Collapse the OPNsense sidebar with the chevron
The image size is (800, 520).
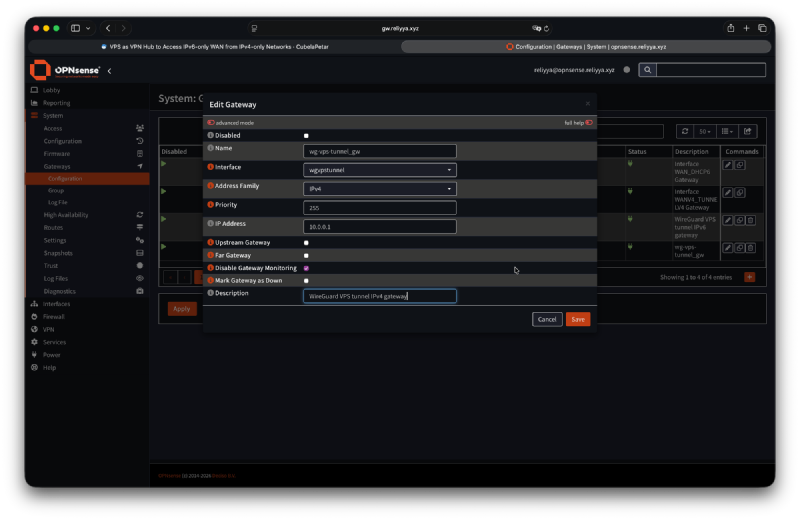pyautogui.click(x=109, y=71)
